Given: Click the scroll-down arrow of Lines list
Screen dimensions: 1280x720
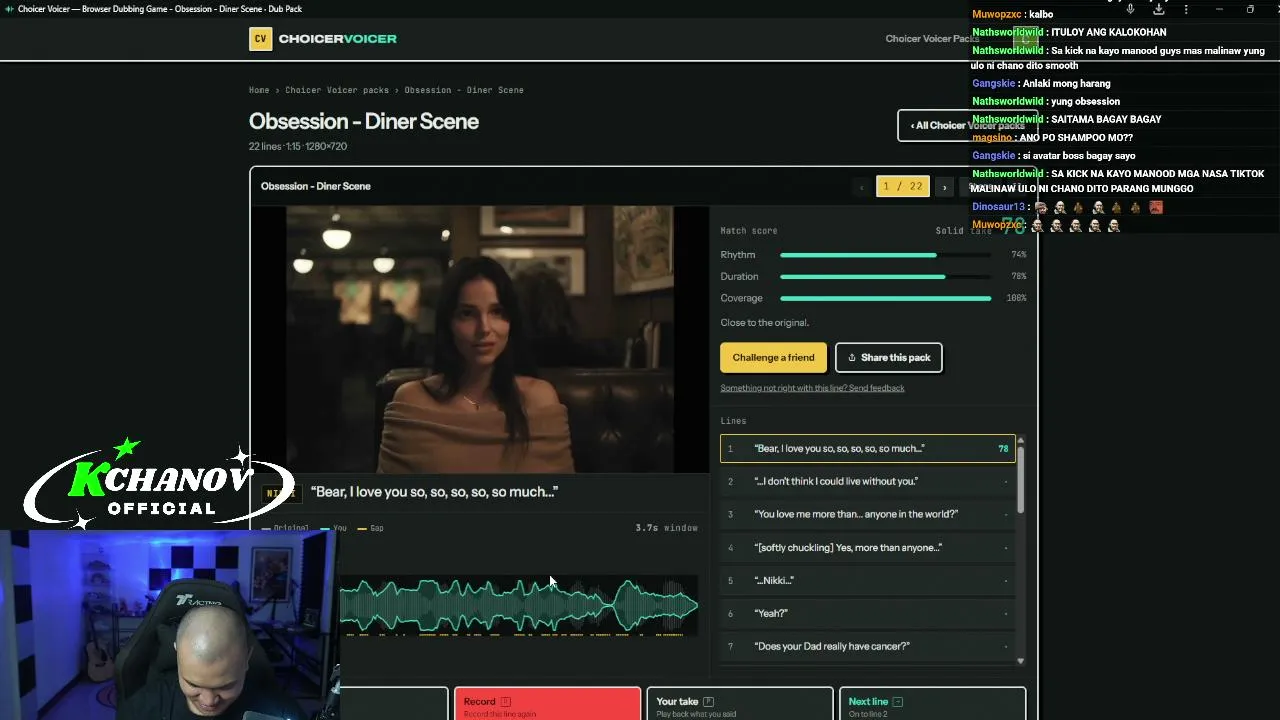Looking at the screenshot, I should [x=1020, y=661].
